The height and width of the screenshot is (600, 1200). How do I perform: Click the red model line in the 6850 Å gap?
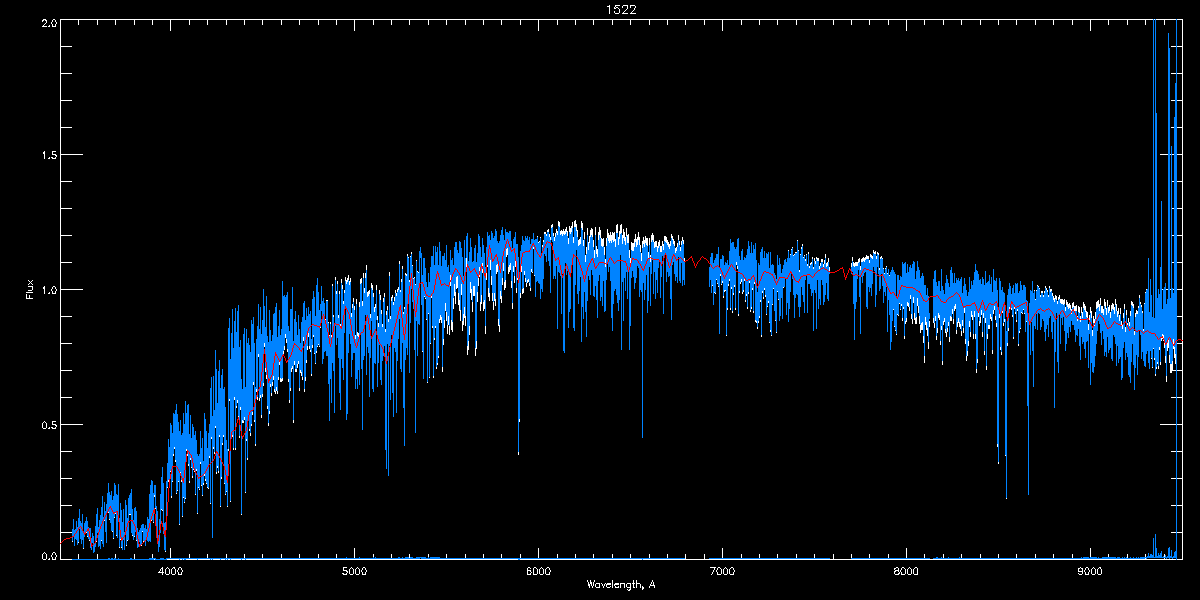[697, 261]
